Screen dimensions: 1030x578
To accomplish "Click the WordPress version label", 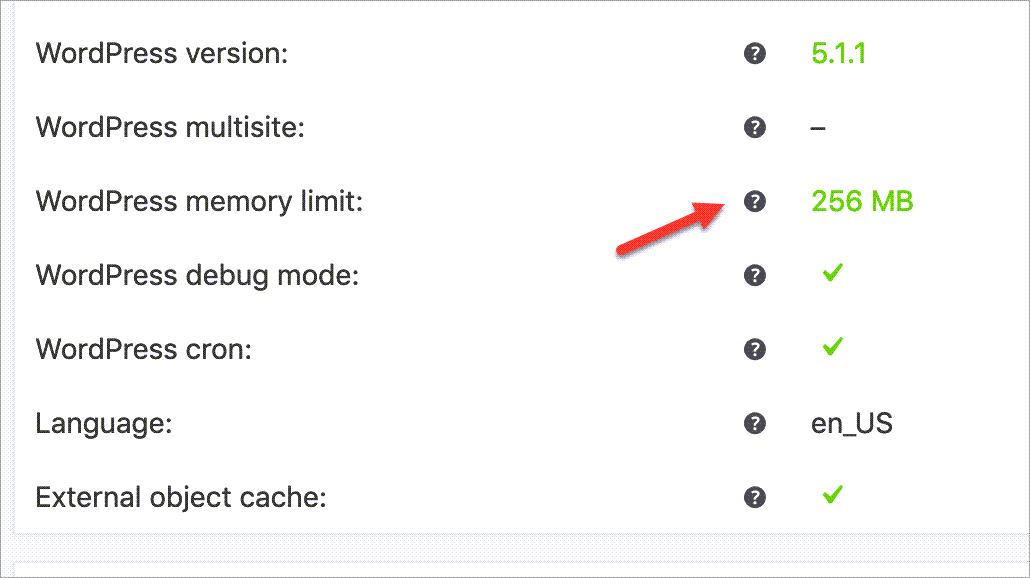I will pyautogui.click(x=162, y=53).
